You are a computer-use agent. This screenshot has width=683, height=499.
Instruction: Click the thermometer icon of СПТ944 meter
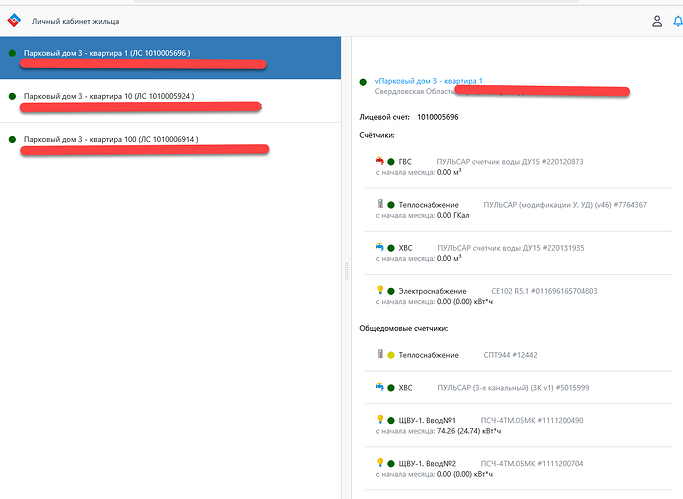click(379, 354)
